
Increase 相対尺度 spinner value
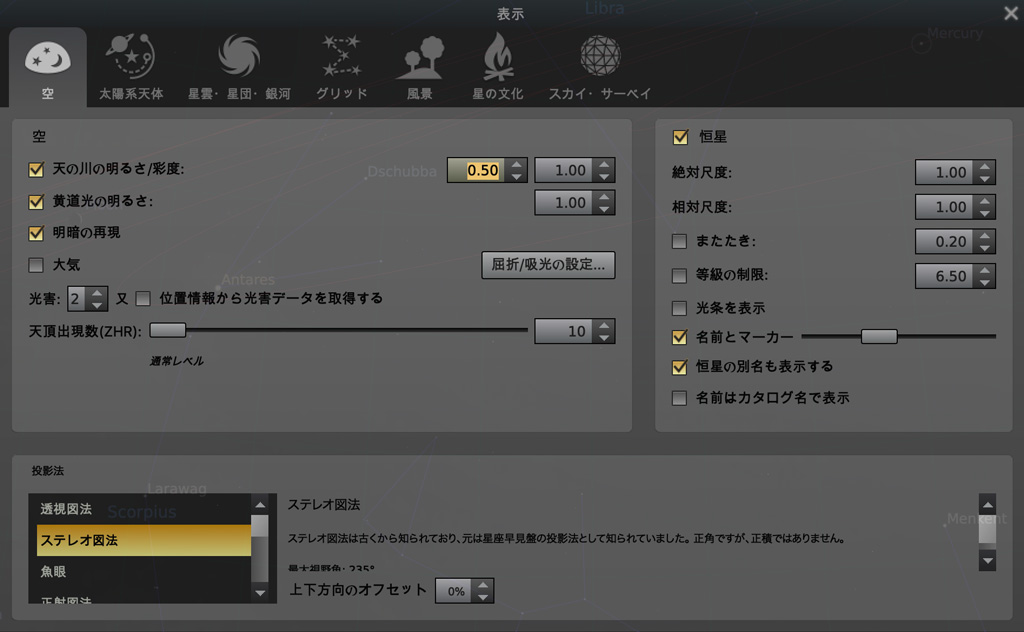(x=985, y=200)
